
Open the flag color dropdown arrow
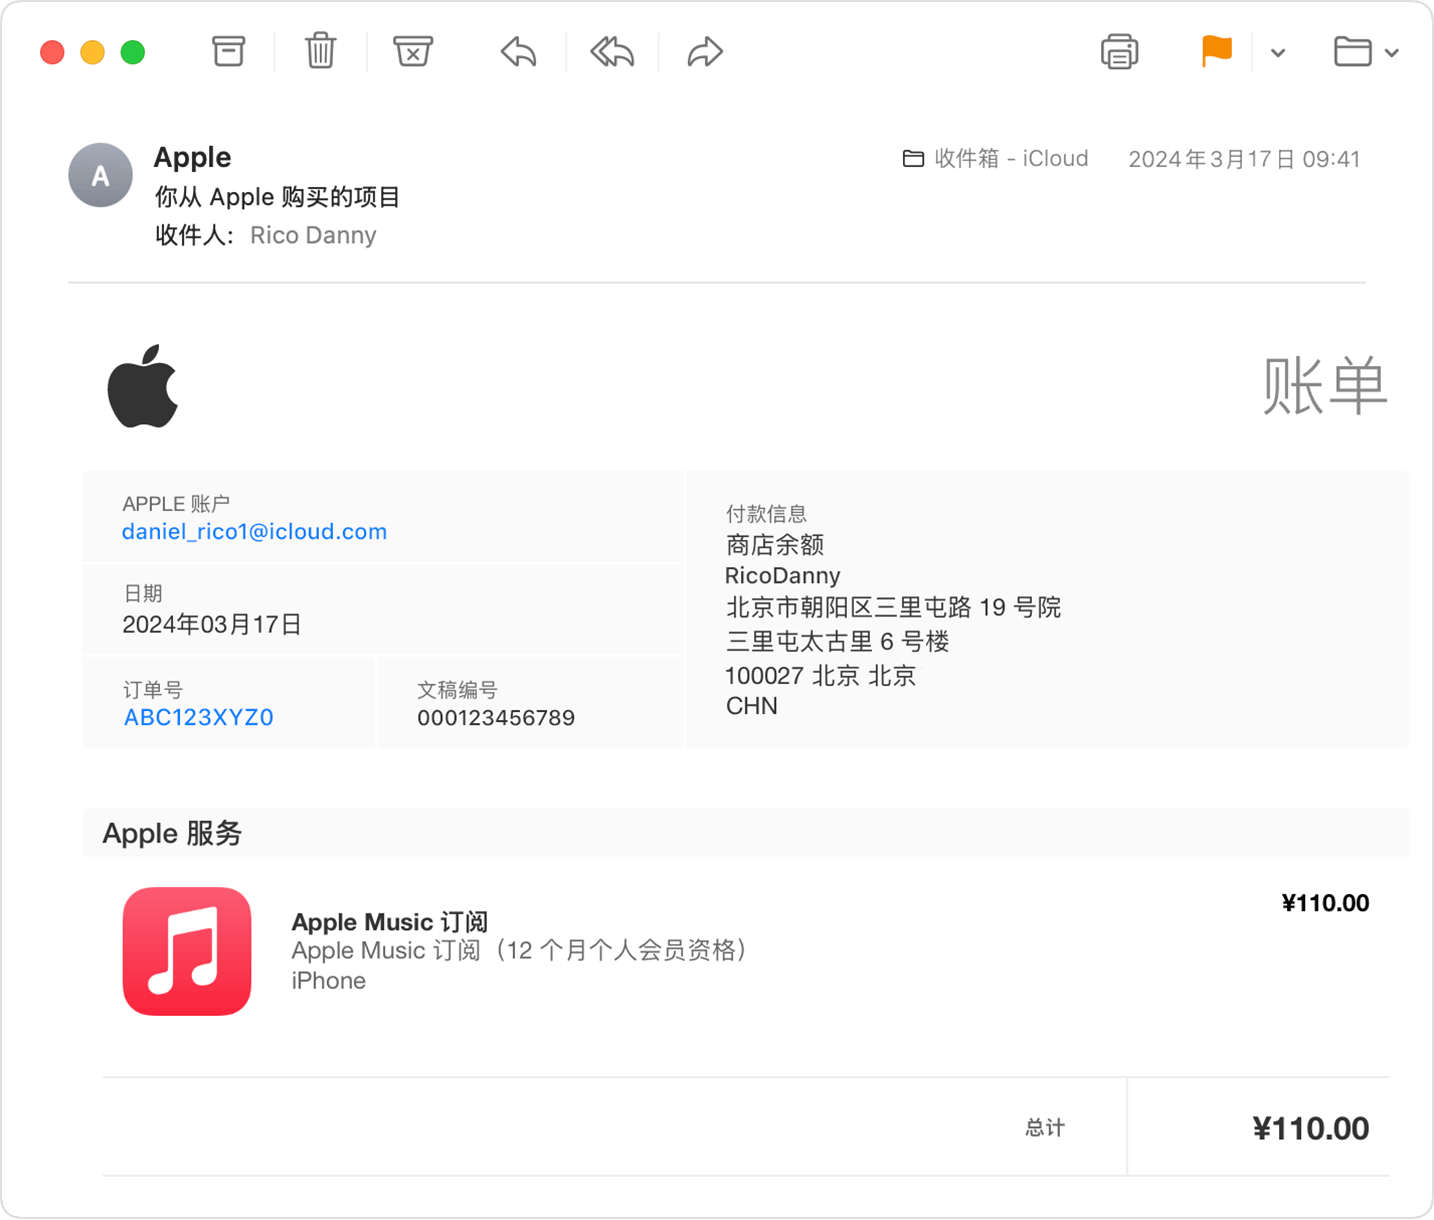point(1278,53)
